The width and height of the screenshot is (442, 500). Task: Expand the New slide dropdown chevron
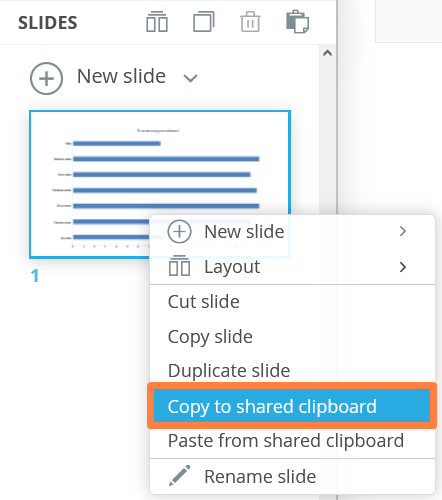coord(191,79)
